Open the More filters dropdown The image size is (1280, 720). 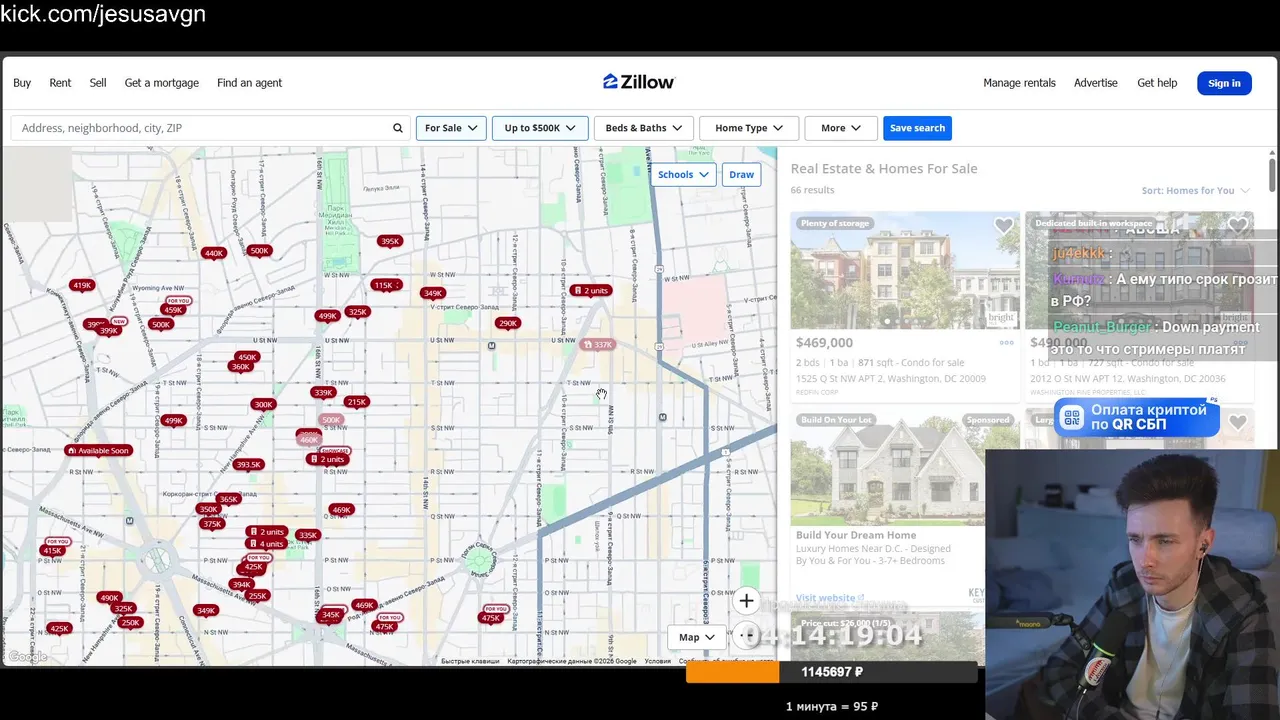(841, 128)
